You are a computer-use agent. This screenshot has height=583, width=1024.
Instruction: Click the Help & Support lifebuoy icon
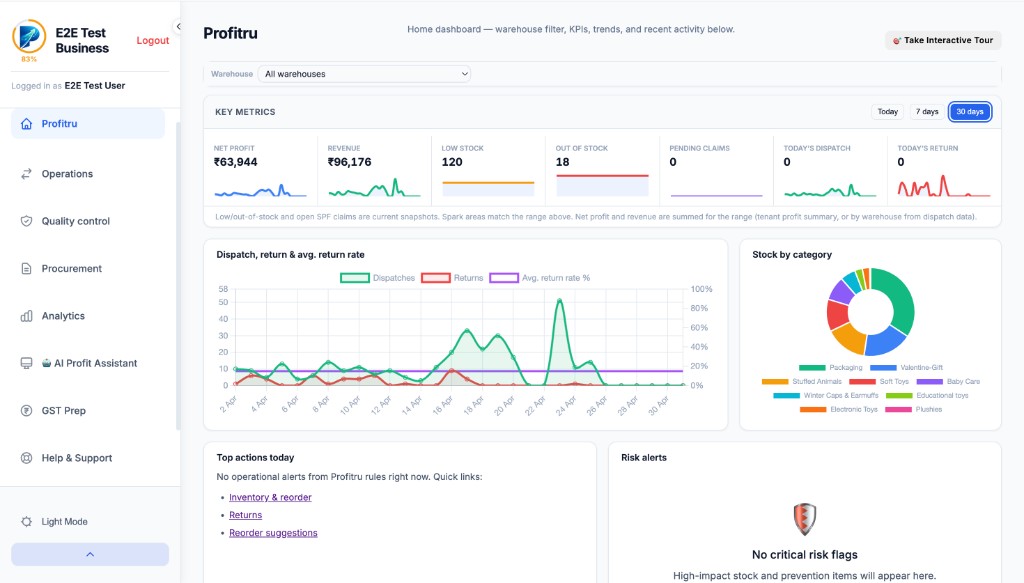click(x=26, y=458)
